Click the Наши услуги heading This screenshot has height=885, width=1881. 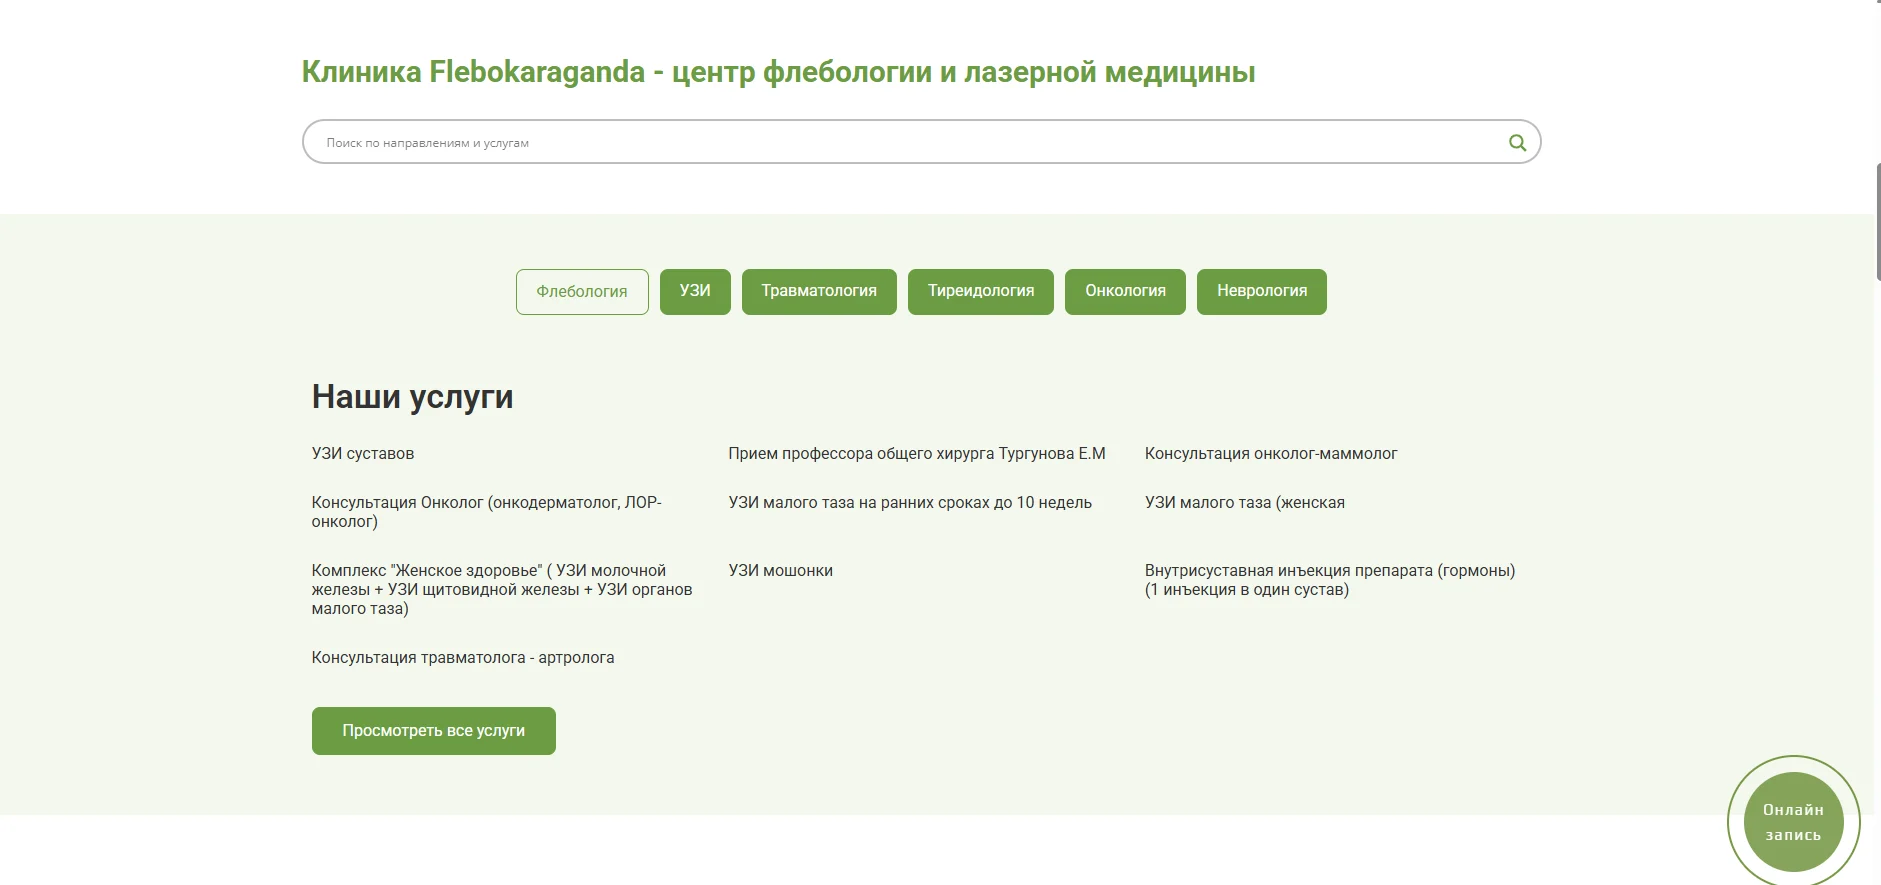[413, 397]
